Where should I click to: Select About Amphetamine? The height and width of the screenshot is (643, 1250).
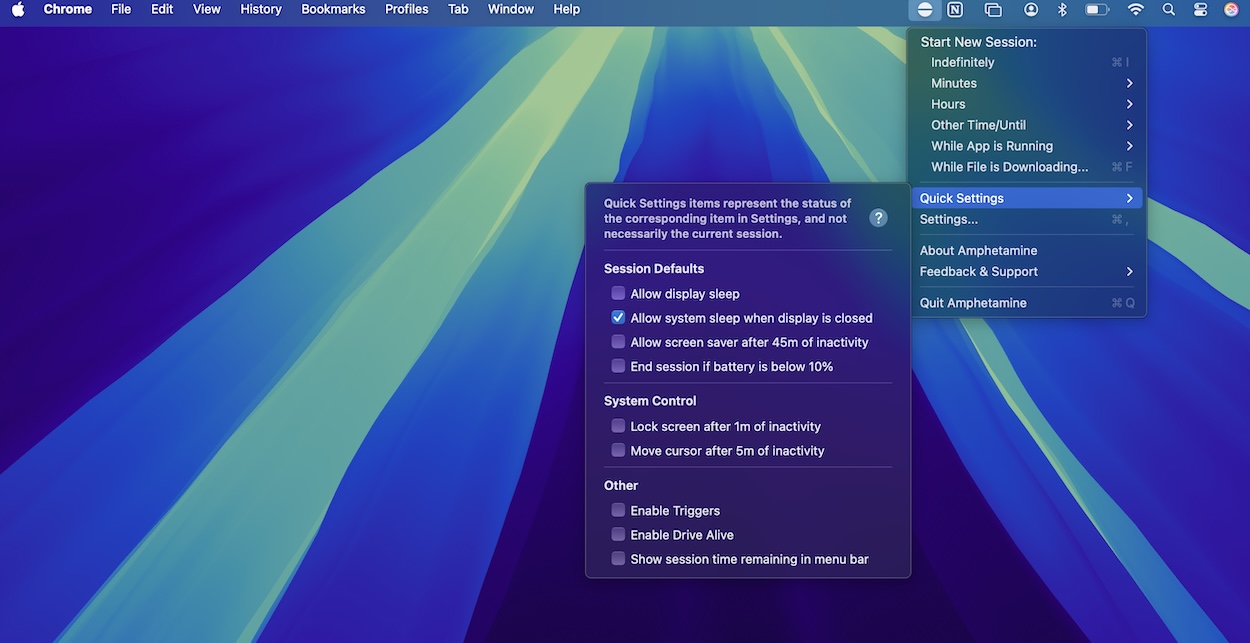[x=1027, y=250]
